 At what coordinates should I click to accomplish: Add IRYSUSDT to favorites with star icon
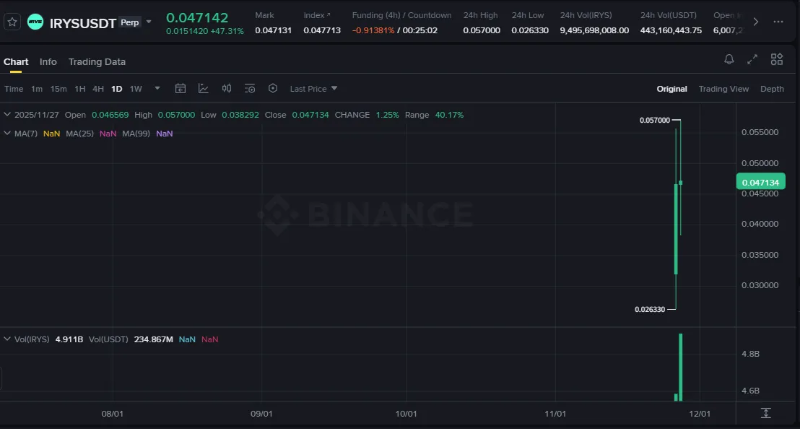(12, 22)
